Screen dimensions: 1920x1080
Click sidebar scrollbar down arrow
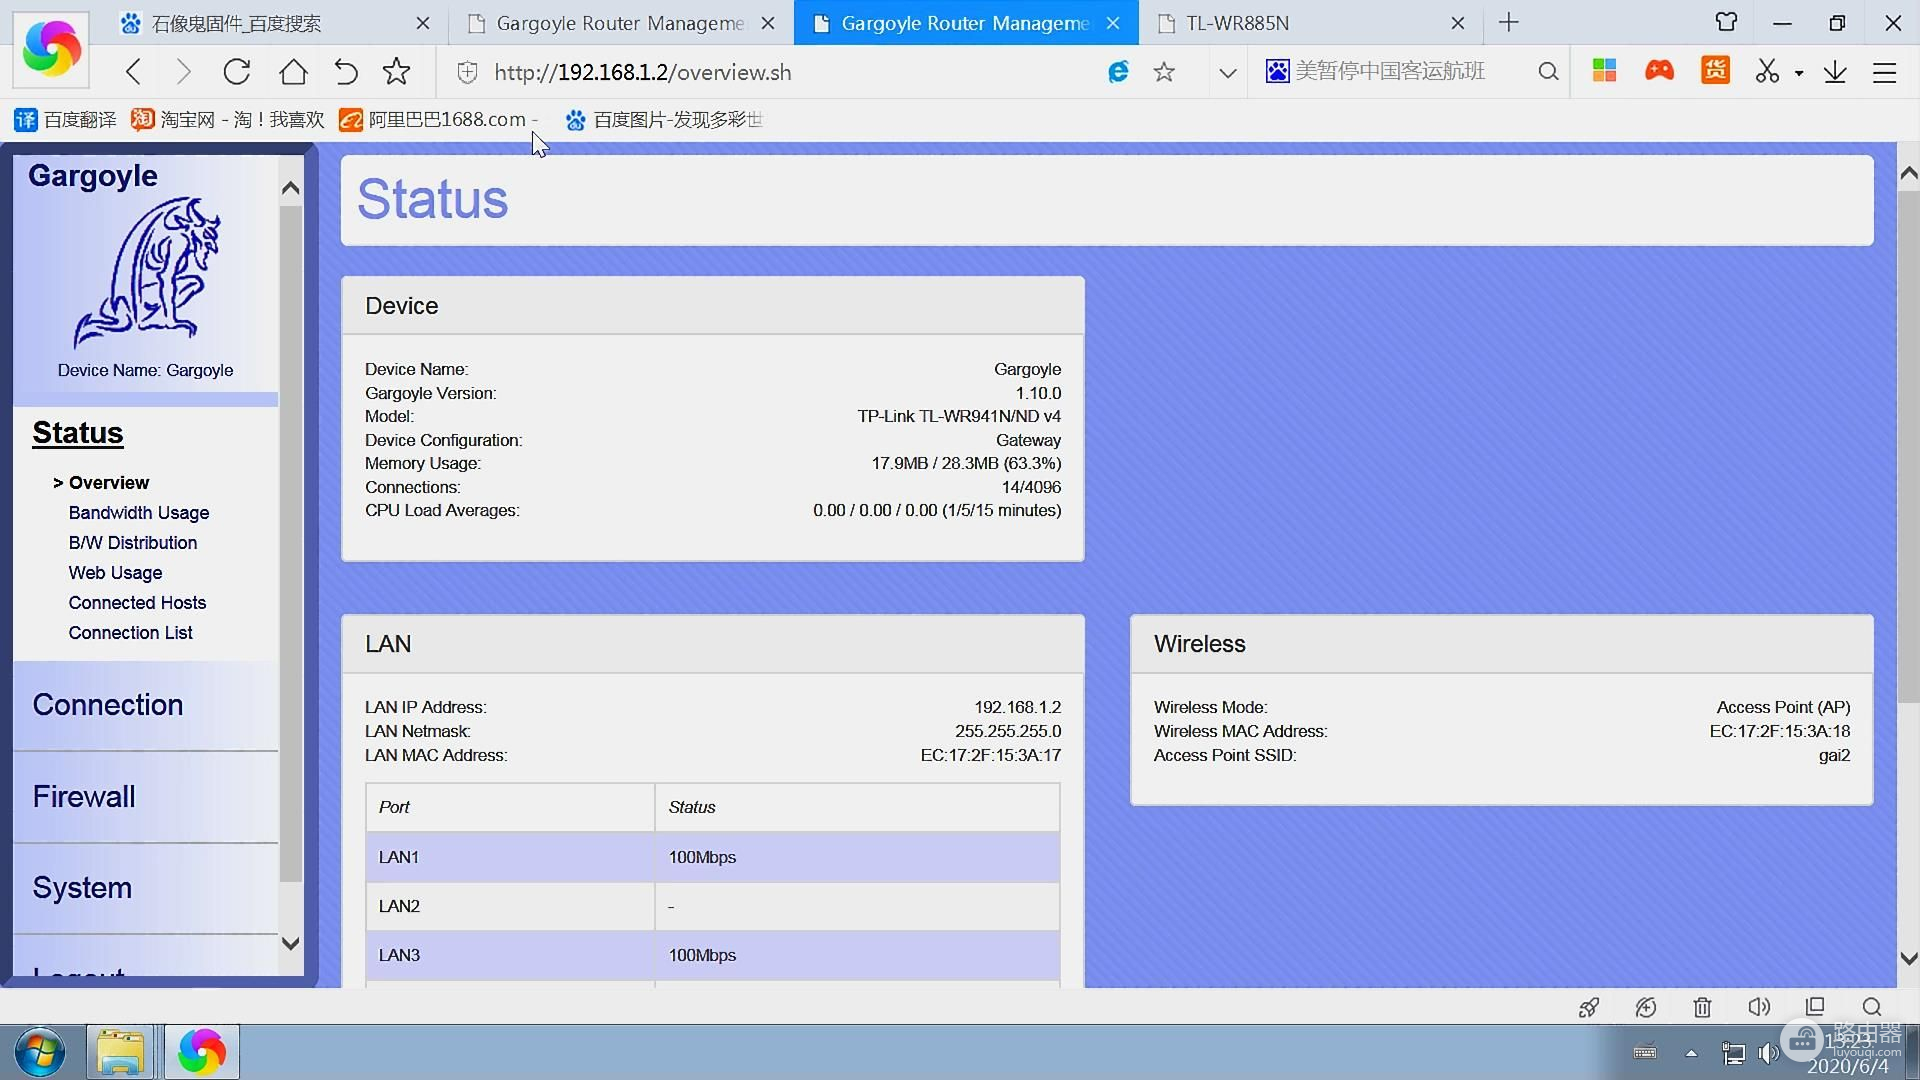tap(291, 943)
